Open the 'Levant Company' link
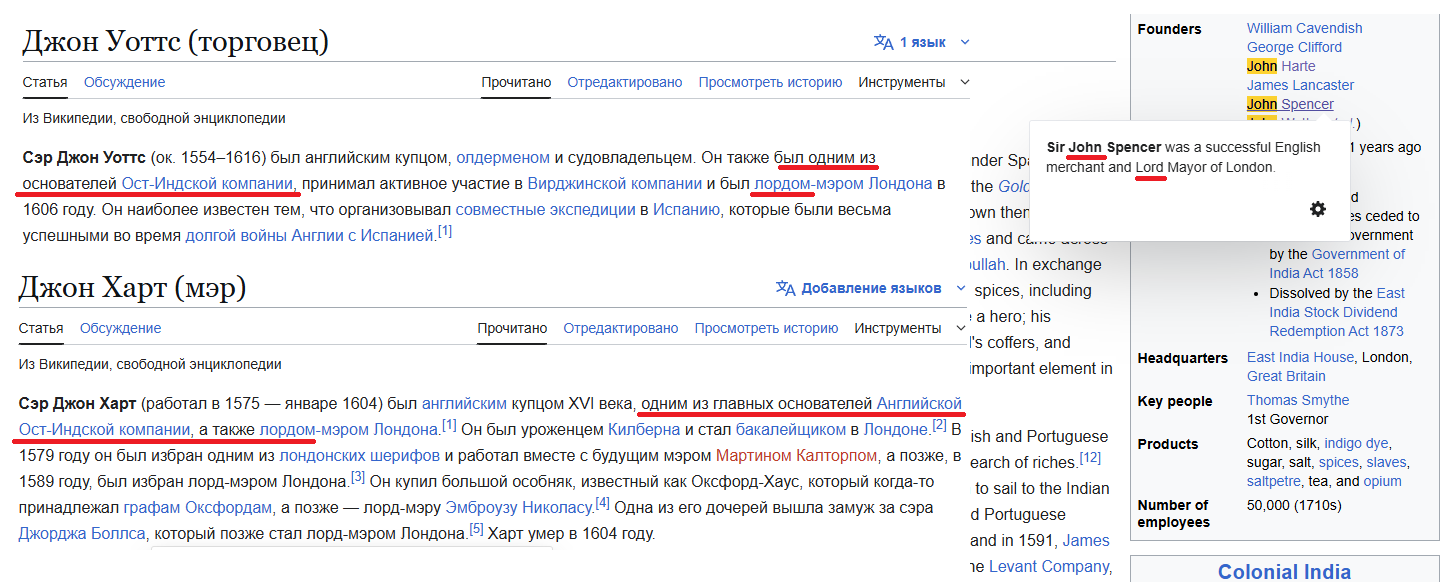Viewport: 1445px width, 582px height. (1050, 567)
